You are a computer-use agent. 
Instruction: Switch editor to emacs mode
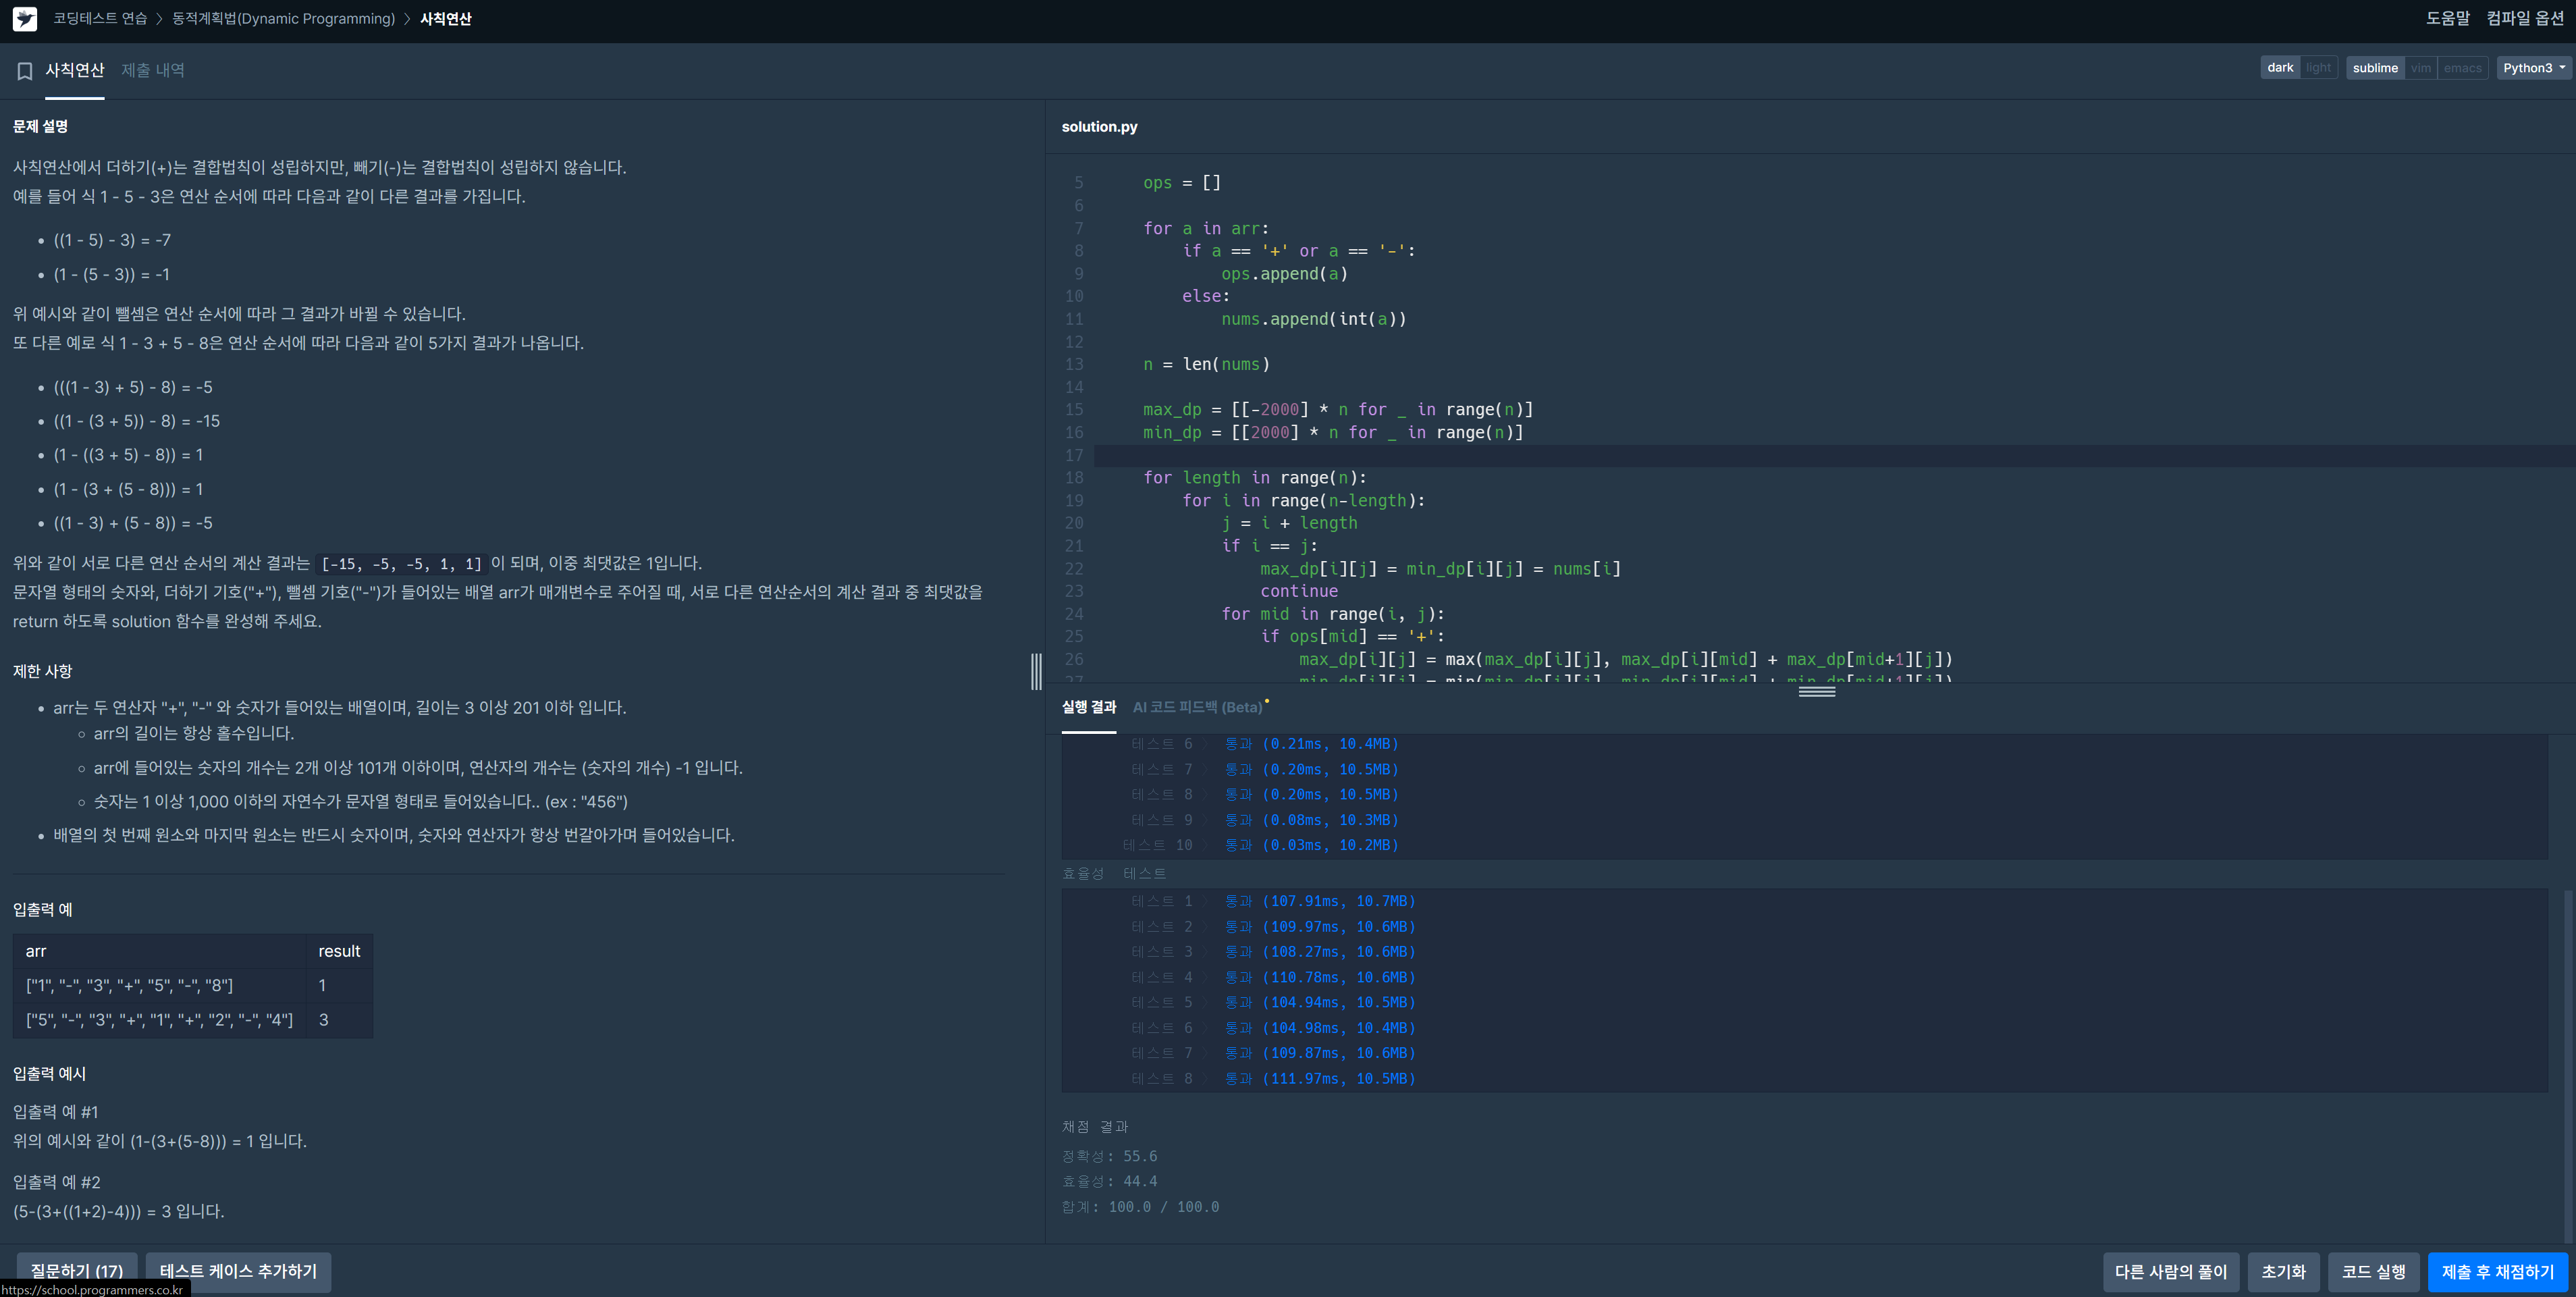(2462, 68)
